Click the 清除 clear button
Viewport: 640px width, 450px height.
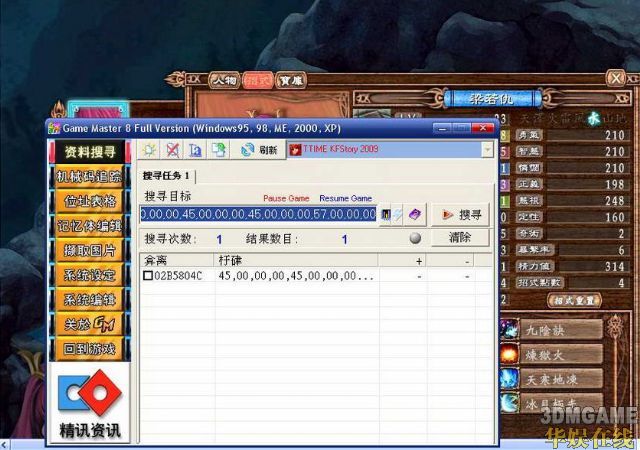click(460, 238)
